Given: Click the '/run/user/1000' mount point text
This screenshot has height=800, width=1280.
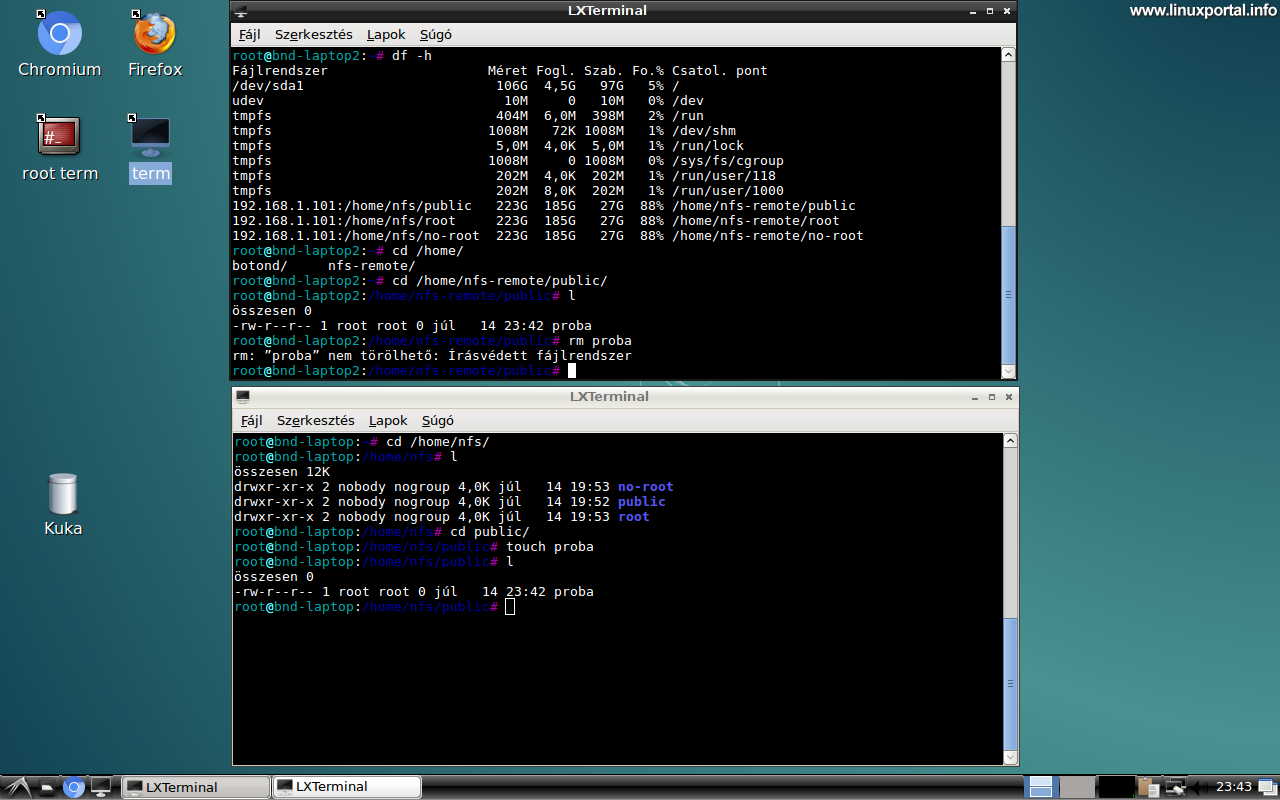Looking at the screenshot, I should 728,191.
